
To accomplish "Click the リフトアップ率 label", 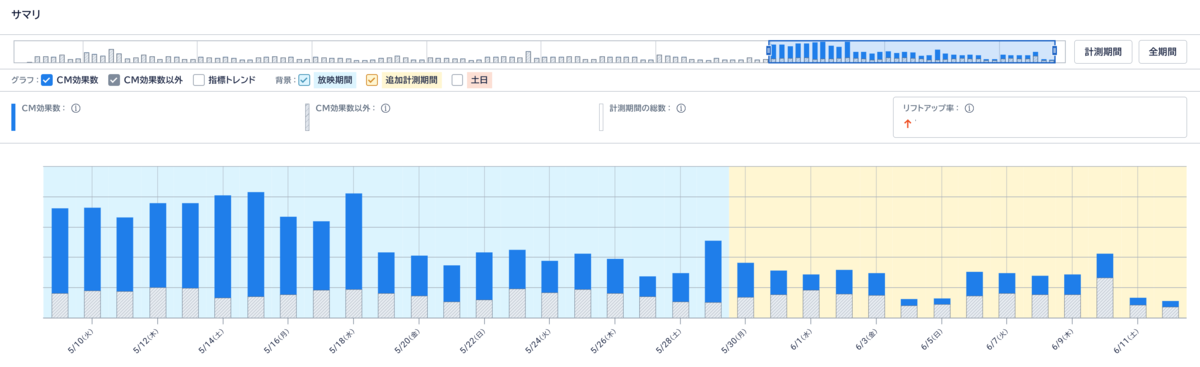I will click(930, 108).
